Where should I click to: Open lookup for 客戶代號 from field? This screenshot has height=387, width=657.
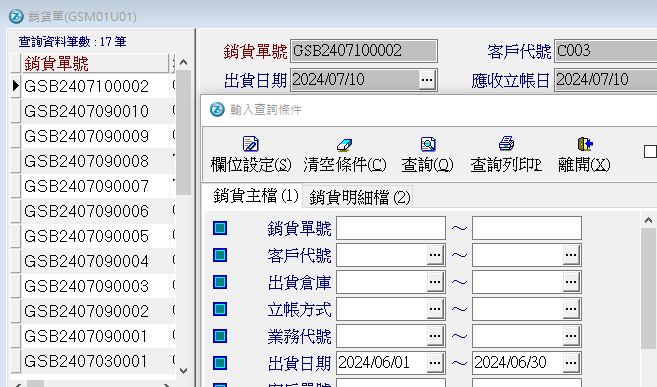click(435, 255)
